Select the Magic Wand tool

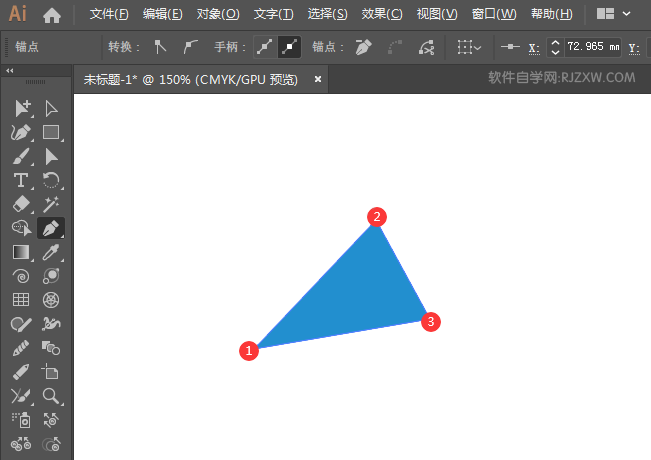(x=51, y=204)
